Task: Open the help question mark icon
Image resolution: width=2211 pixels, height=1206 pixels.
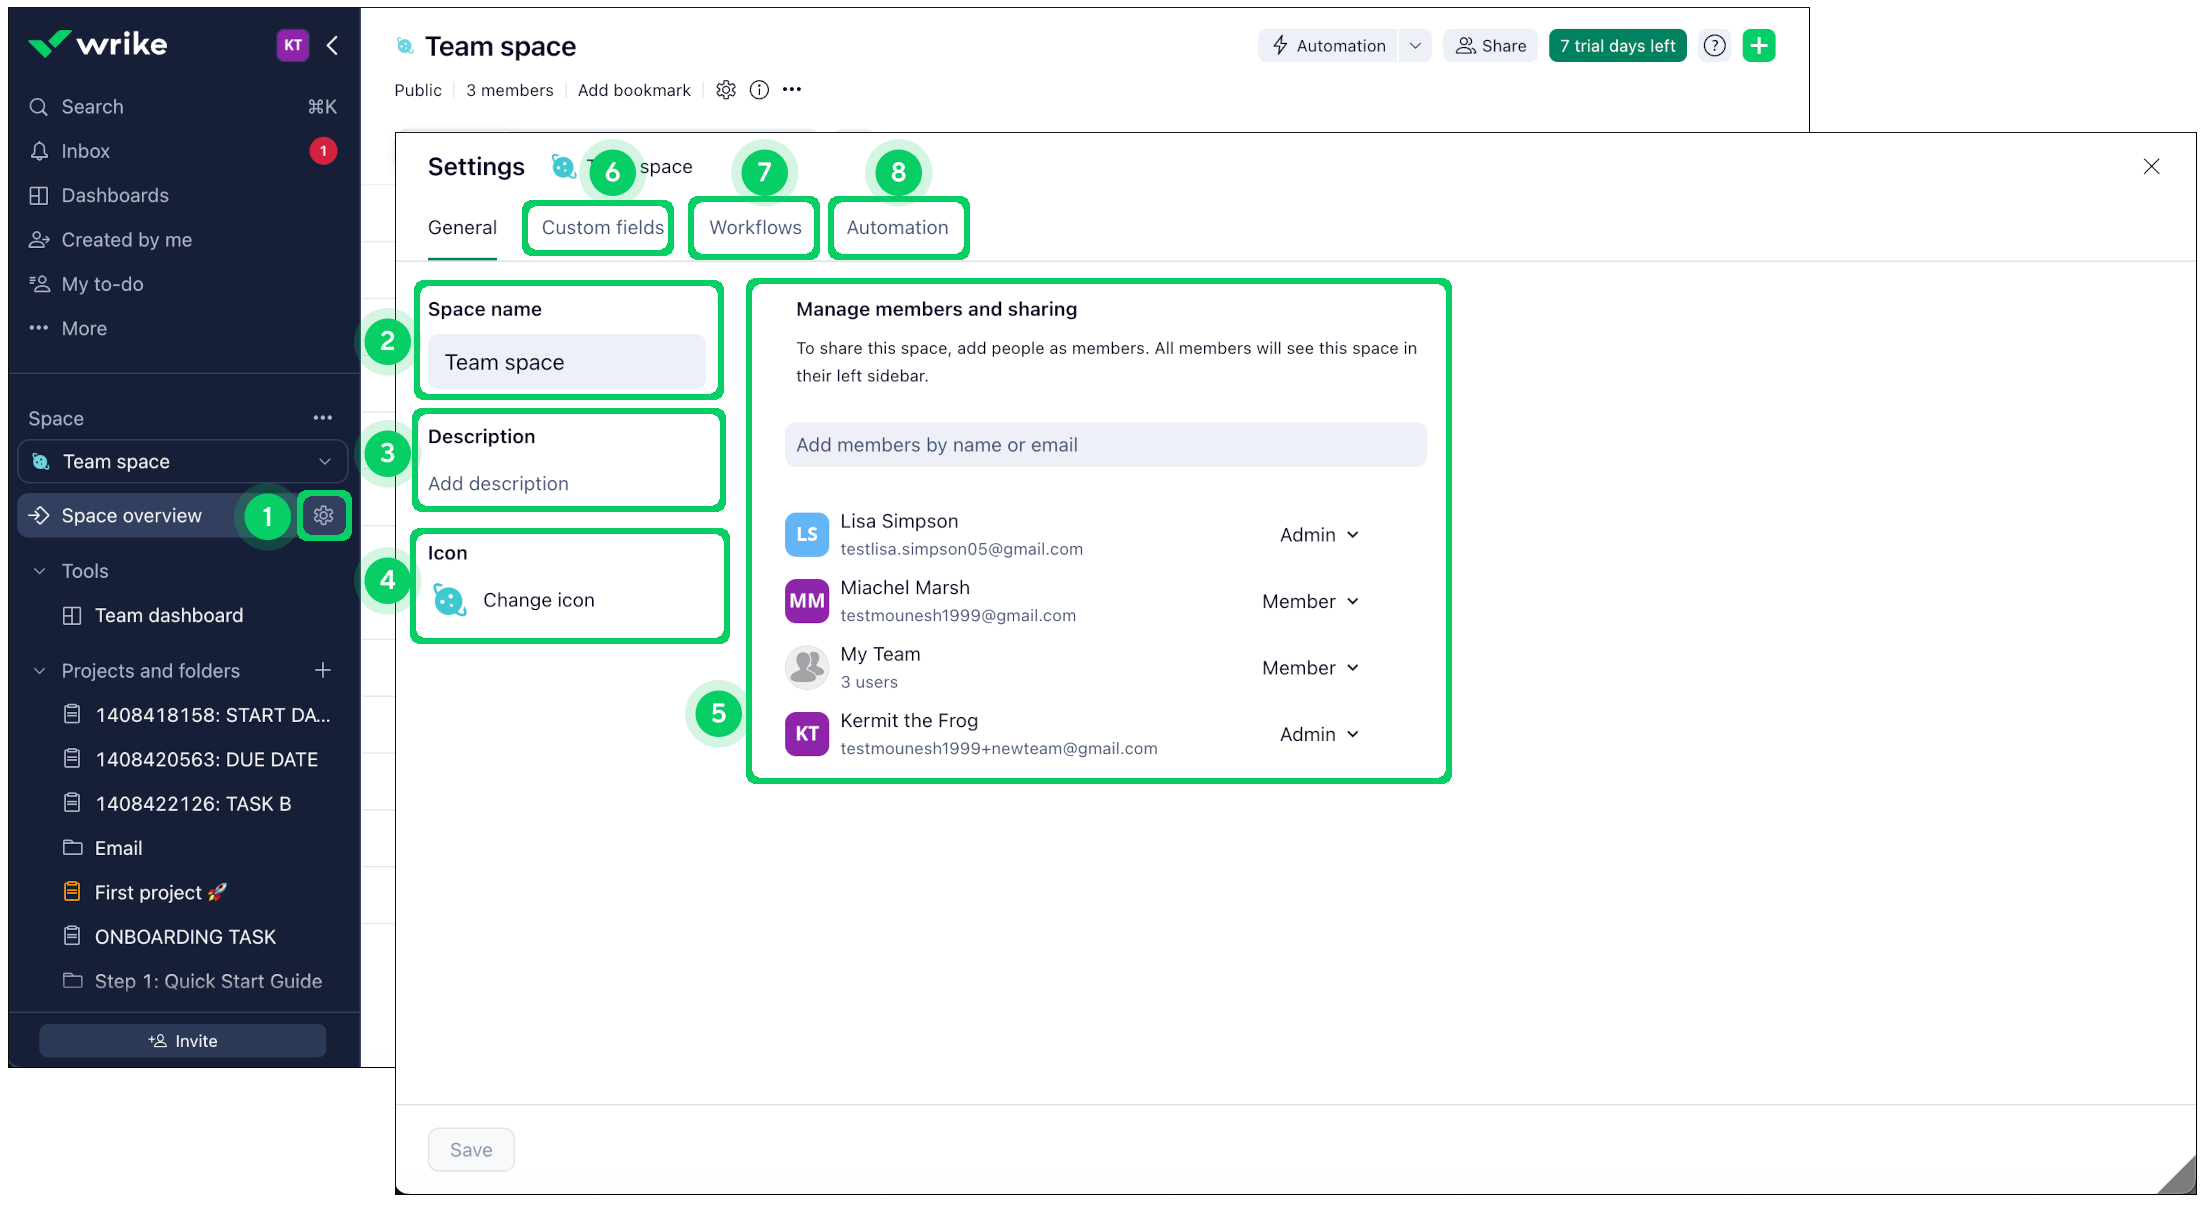Action: pyautogui.click(x=1714, y=46)
